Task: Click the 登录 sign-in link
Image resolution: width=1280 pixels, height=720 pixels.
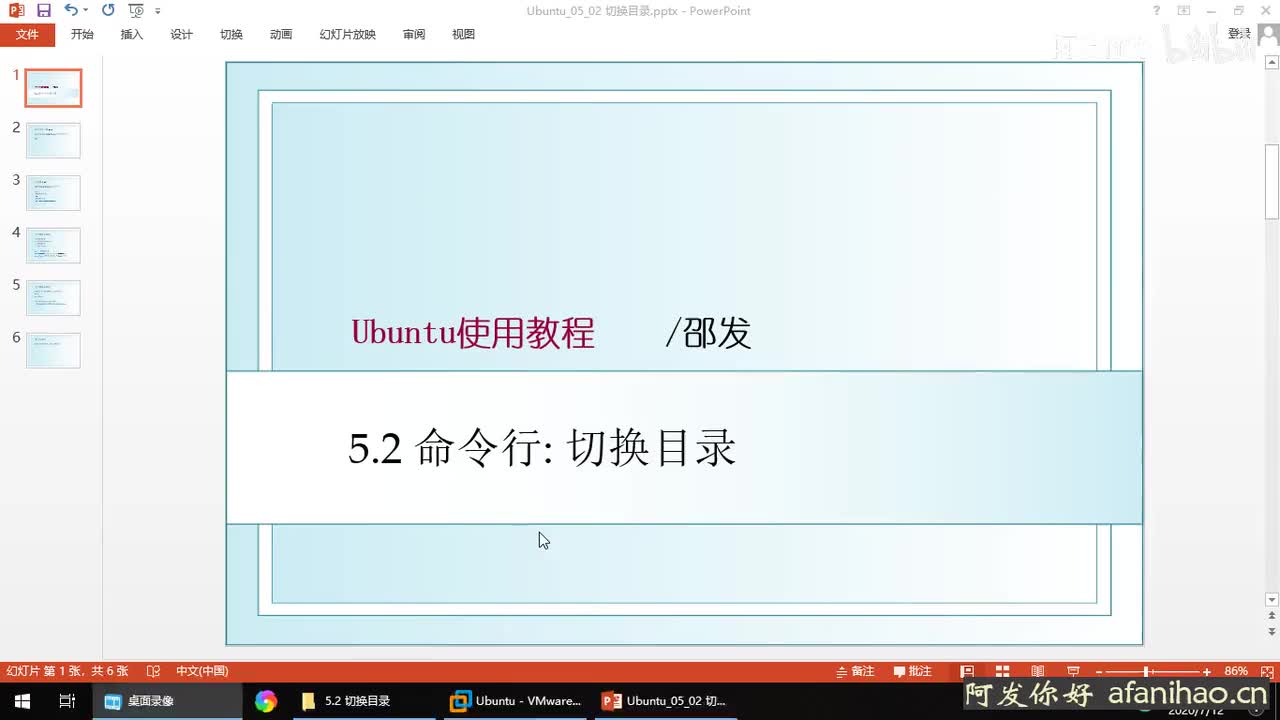Action: 1238,34
